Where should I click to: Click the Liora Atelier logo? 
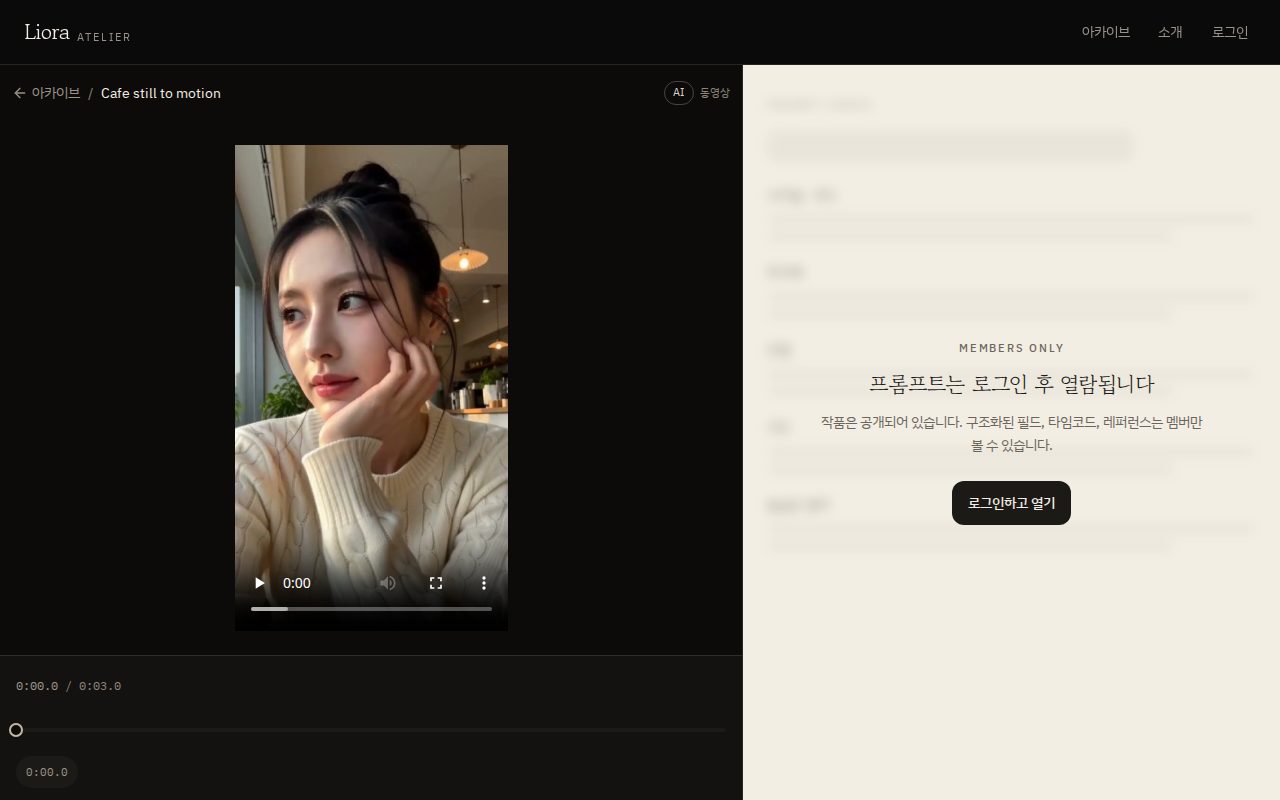[x=77, y=32]
